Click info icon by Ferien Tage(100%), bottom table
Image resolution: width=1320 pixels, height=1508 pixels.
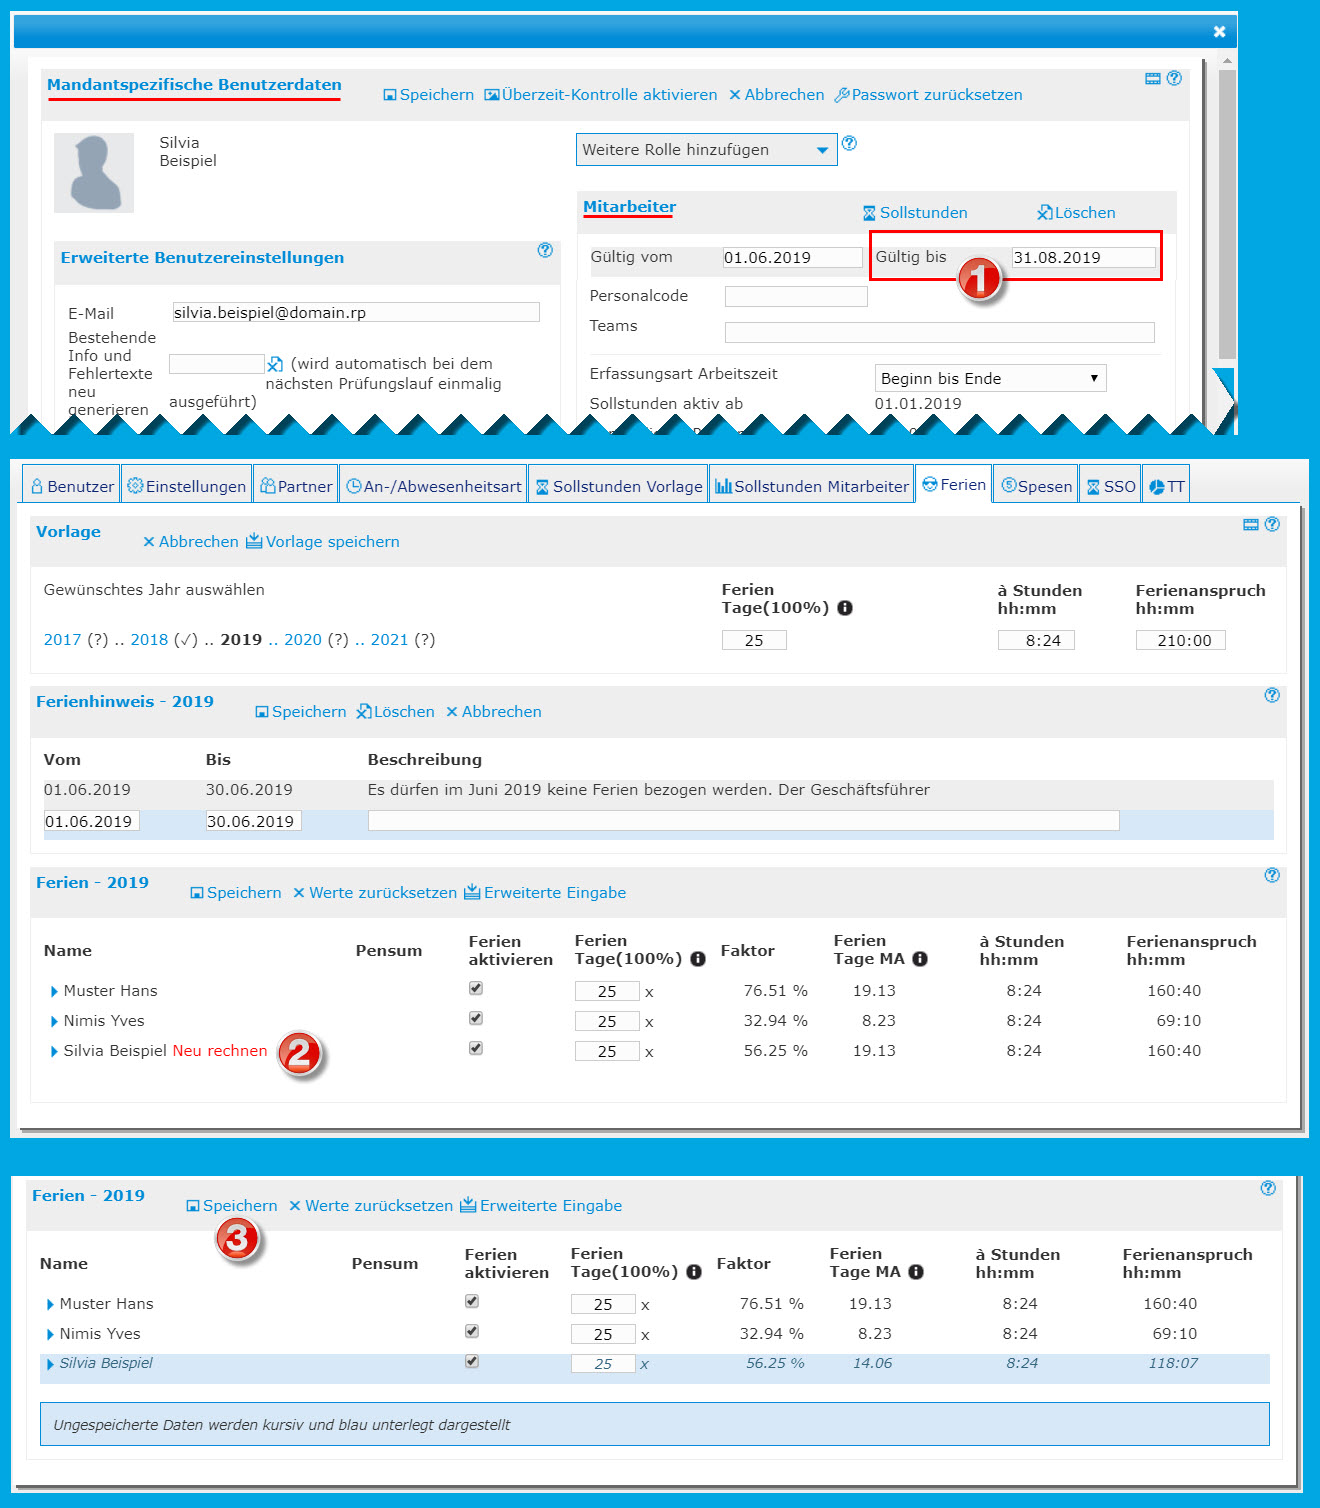pos(694,1272)
